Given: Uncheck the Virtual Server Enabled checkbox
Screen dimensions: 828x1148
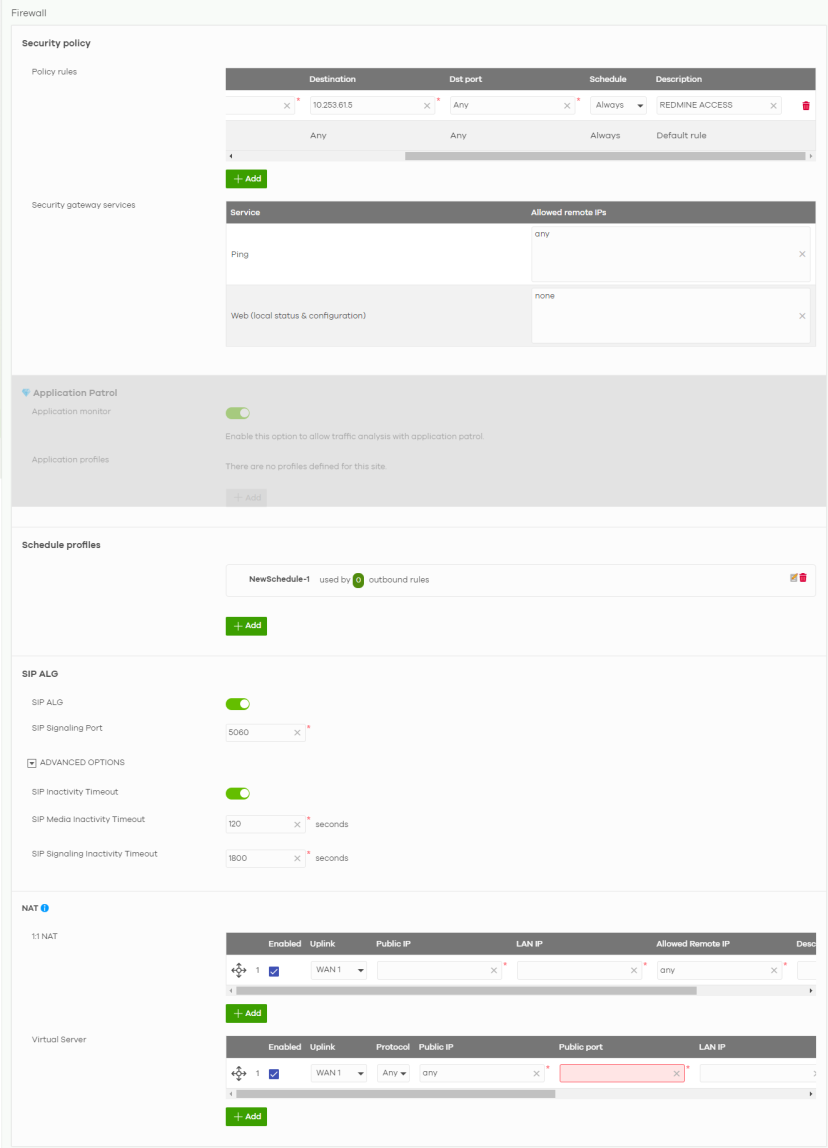Looking at the screenshot, I should pyautogui.click(x=274, y=1074).
